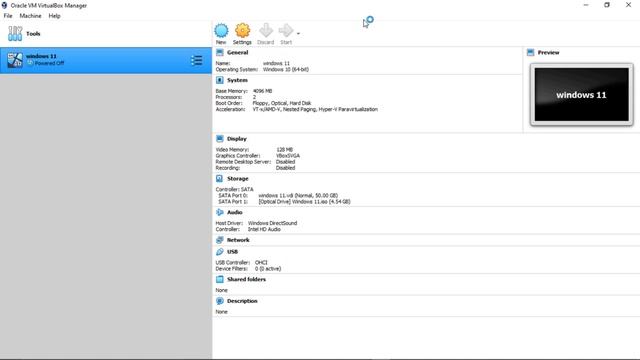Click the Preview panel icon
The width and height of the screenshot is (640, 360).
tap(530, 52)
